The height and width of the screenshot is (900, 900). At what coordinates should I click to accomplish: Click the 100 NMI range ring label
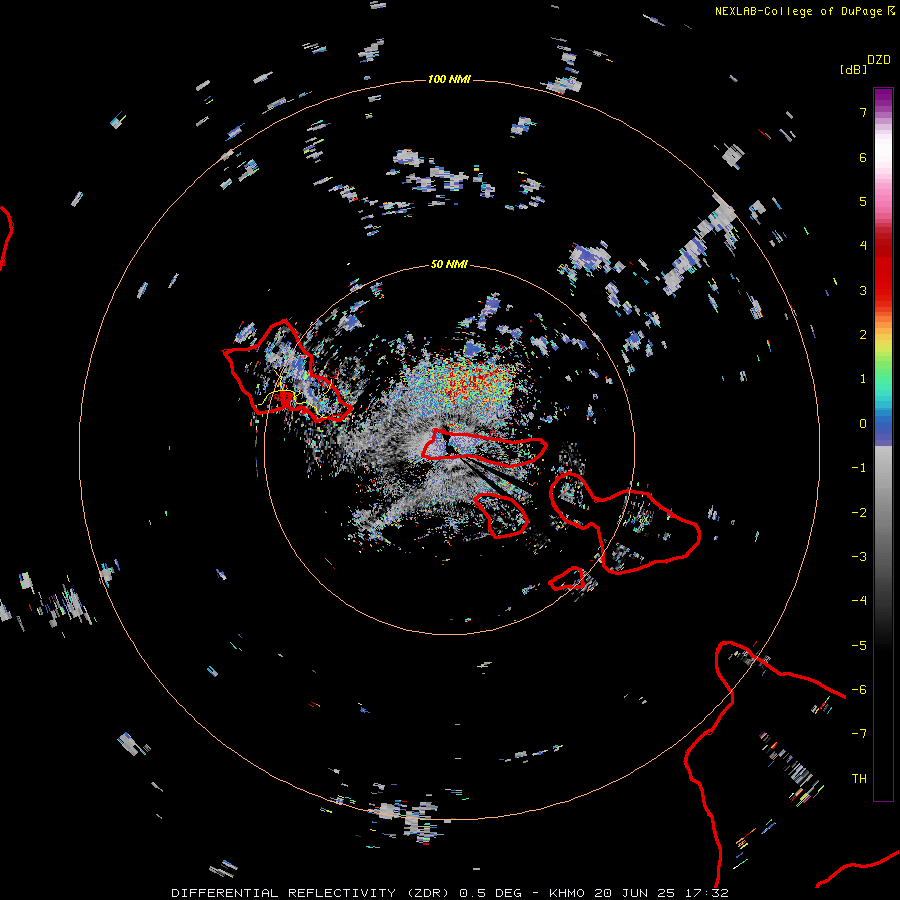tap(449, 79)
